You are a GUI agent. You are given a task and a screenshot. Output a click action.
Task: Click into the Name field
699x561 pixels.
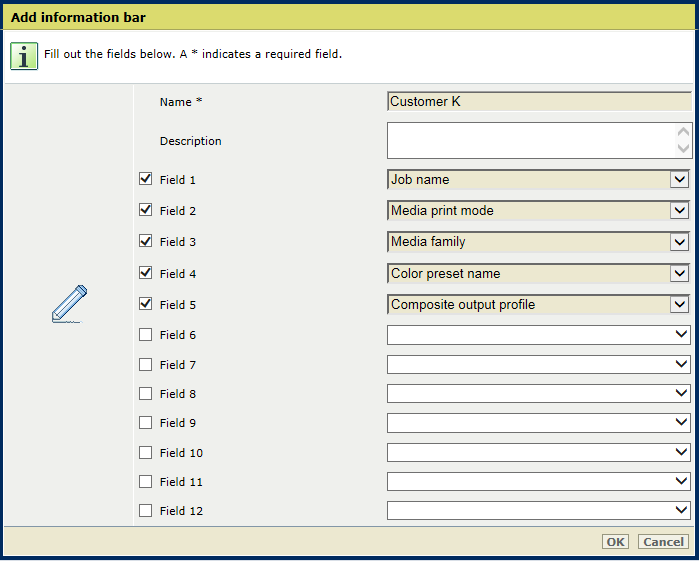[539, 101]
